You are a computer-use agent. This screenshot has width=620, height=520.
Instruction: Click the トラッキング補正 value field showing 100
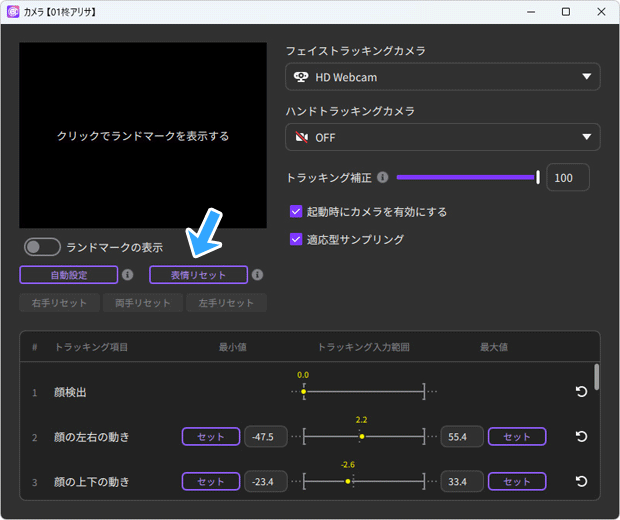(568, 178)
